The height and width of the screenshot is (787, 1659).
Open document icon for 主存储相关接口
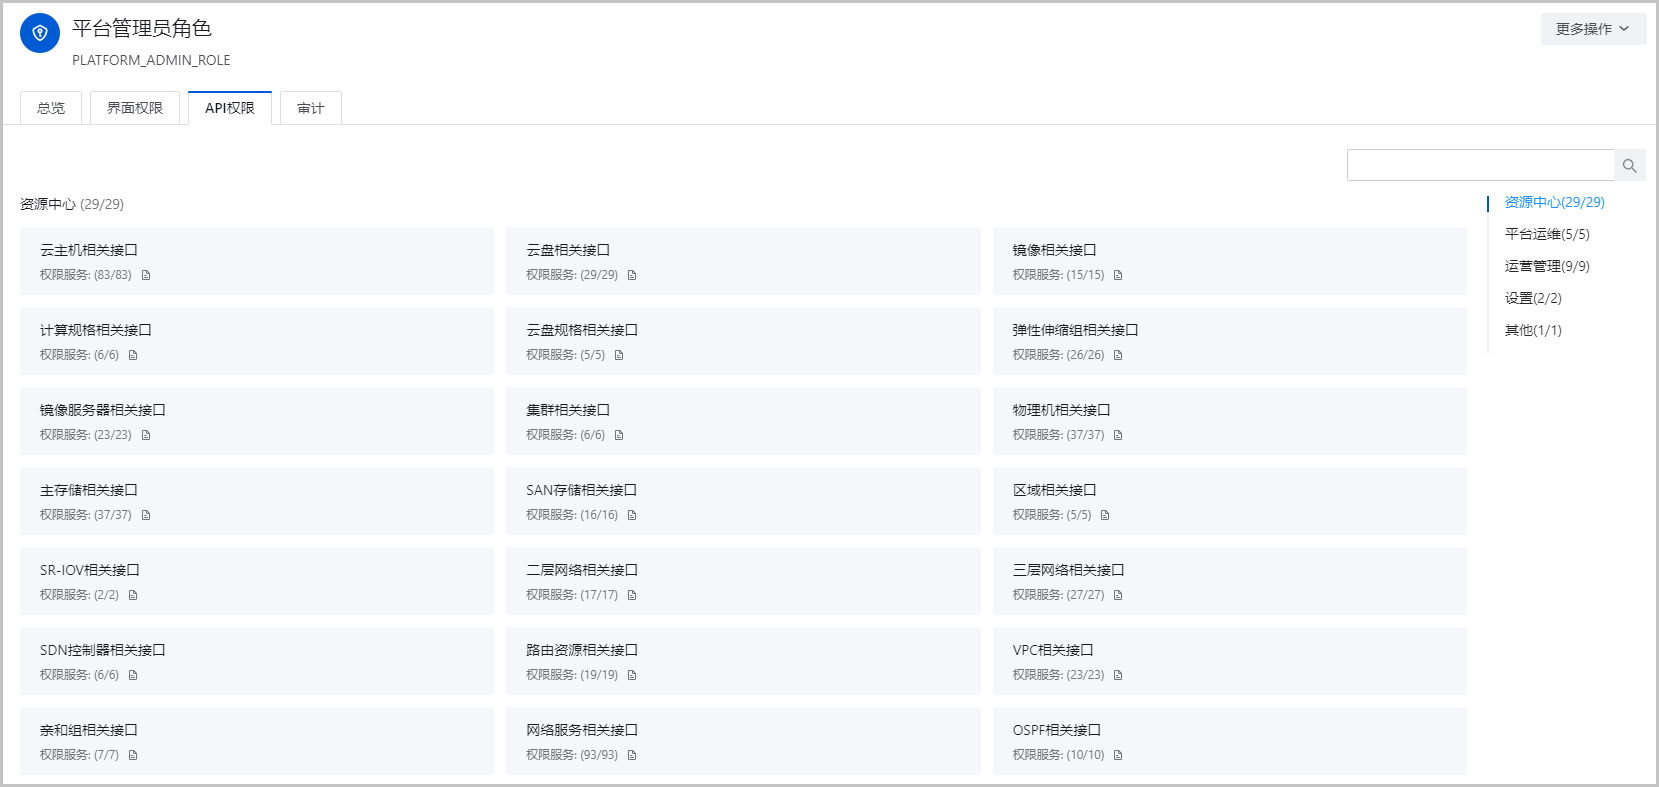coord(146,515)
